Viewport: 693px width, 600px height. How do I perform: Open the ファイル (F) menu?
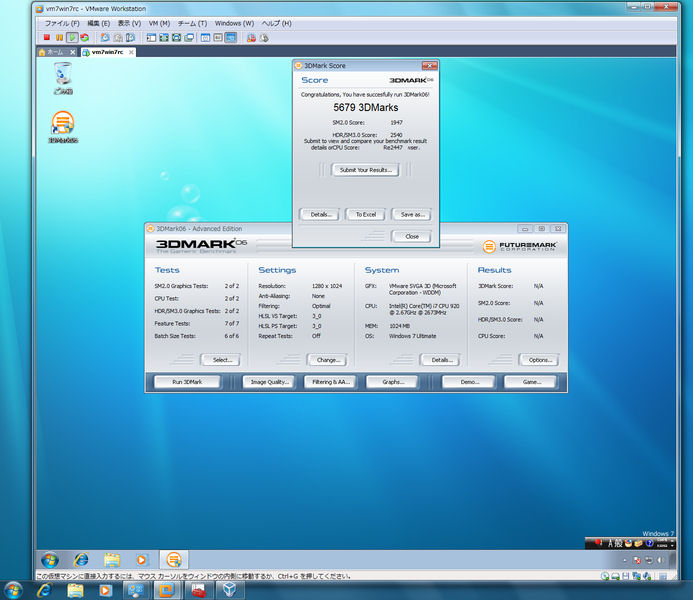[x=62, y=23]
